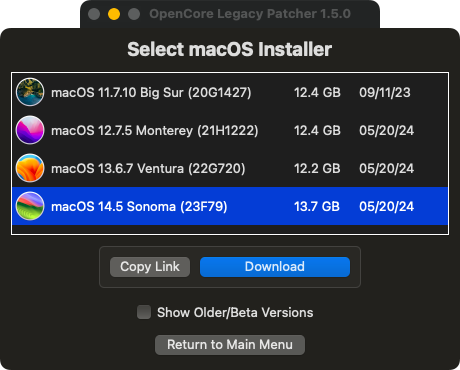This screenshot has width=460, height=370.
Task: Minimize window with the yellow button
Action: coord(114,14)
